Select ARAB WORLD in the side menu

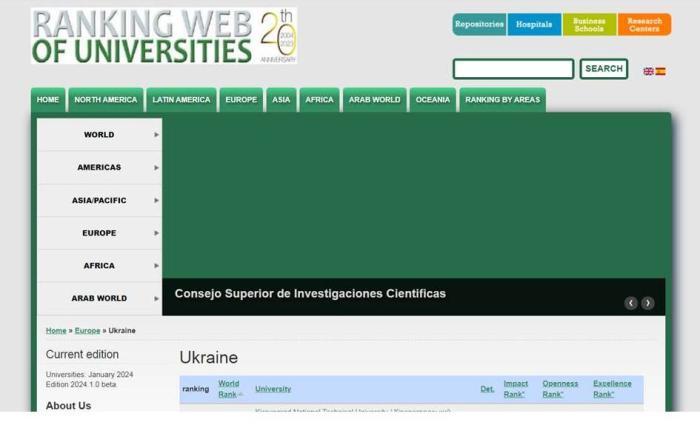[99, 298]
